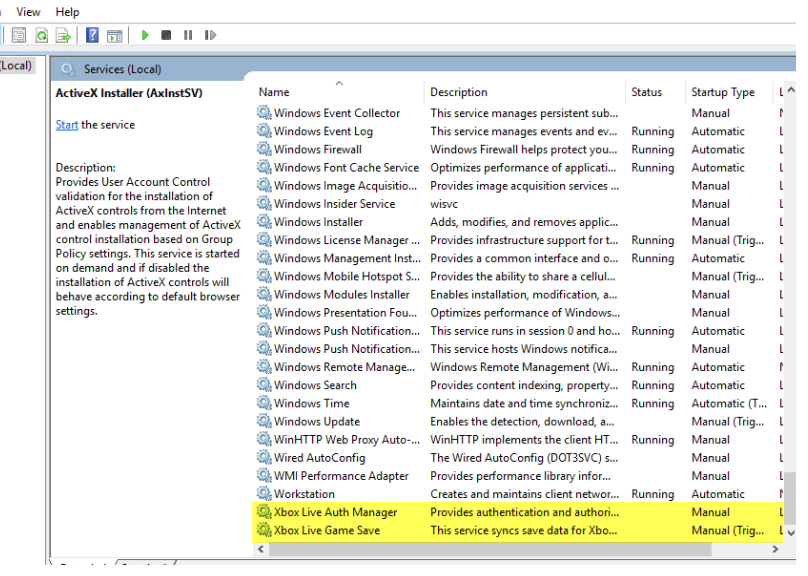Click the Start Service play icon
Viewport: 808px width, 576px height.
click(145, 35)
